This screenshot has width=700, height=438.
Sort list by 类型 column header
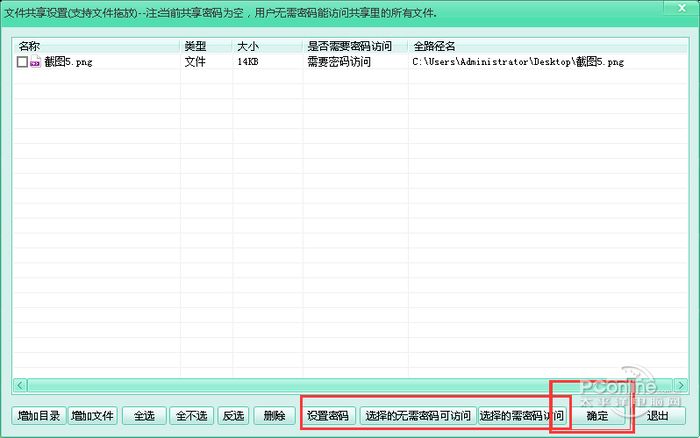pos(206,46)
